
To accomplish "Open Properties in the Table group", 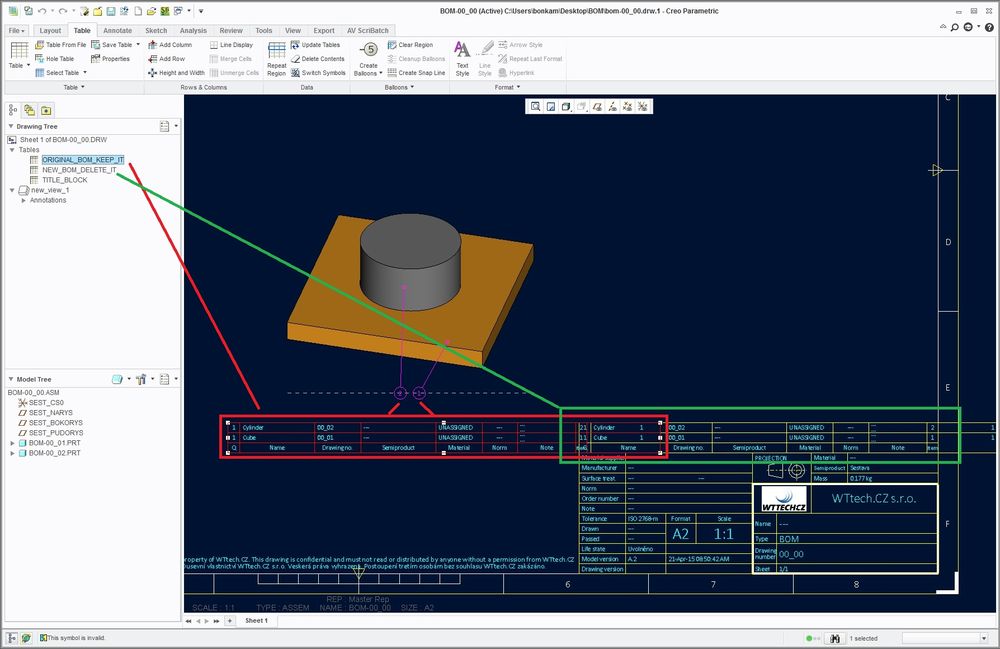I will pyautogui.click(x=110, y=59).
